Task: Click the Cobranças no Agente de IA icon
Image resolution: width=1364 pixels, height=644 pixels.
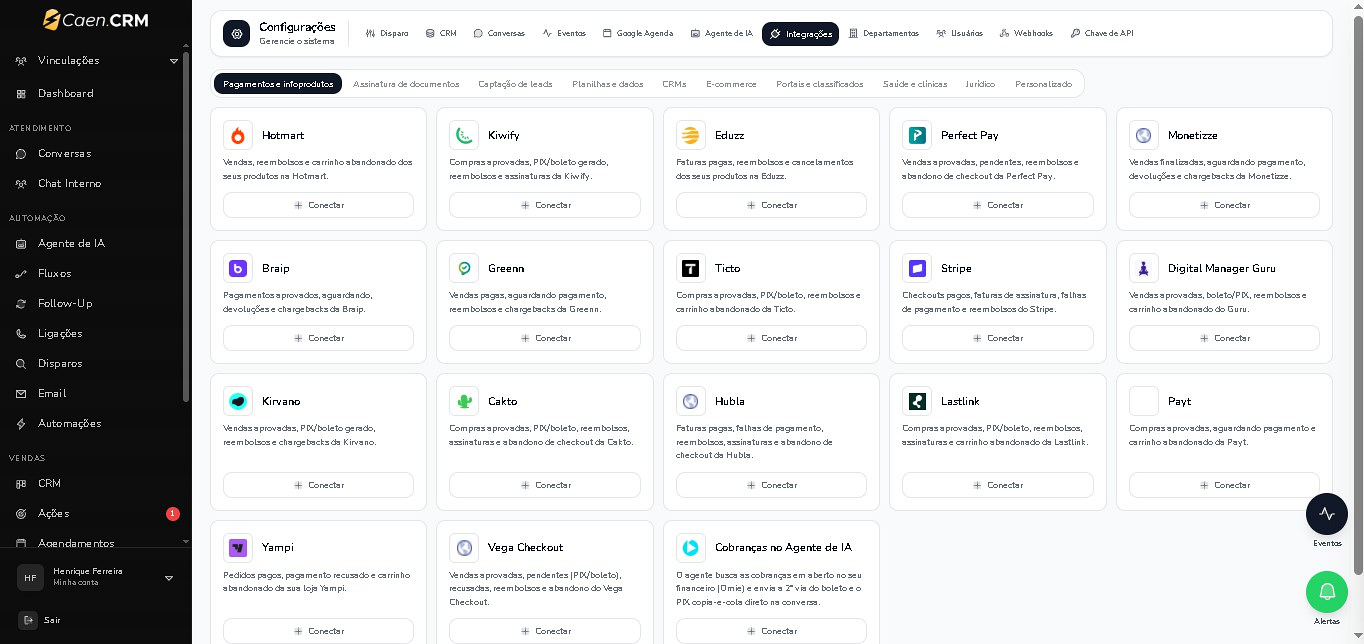Action: click(x=690, y=547)
